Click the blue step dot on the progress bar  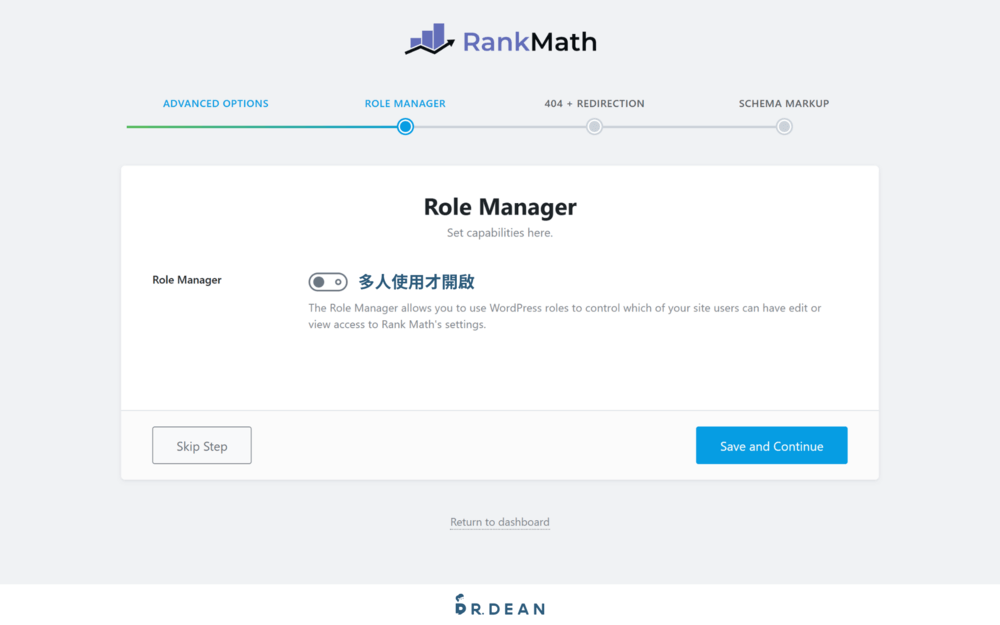click(x=405, y=126)
